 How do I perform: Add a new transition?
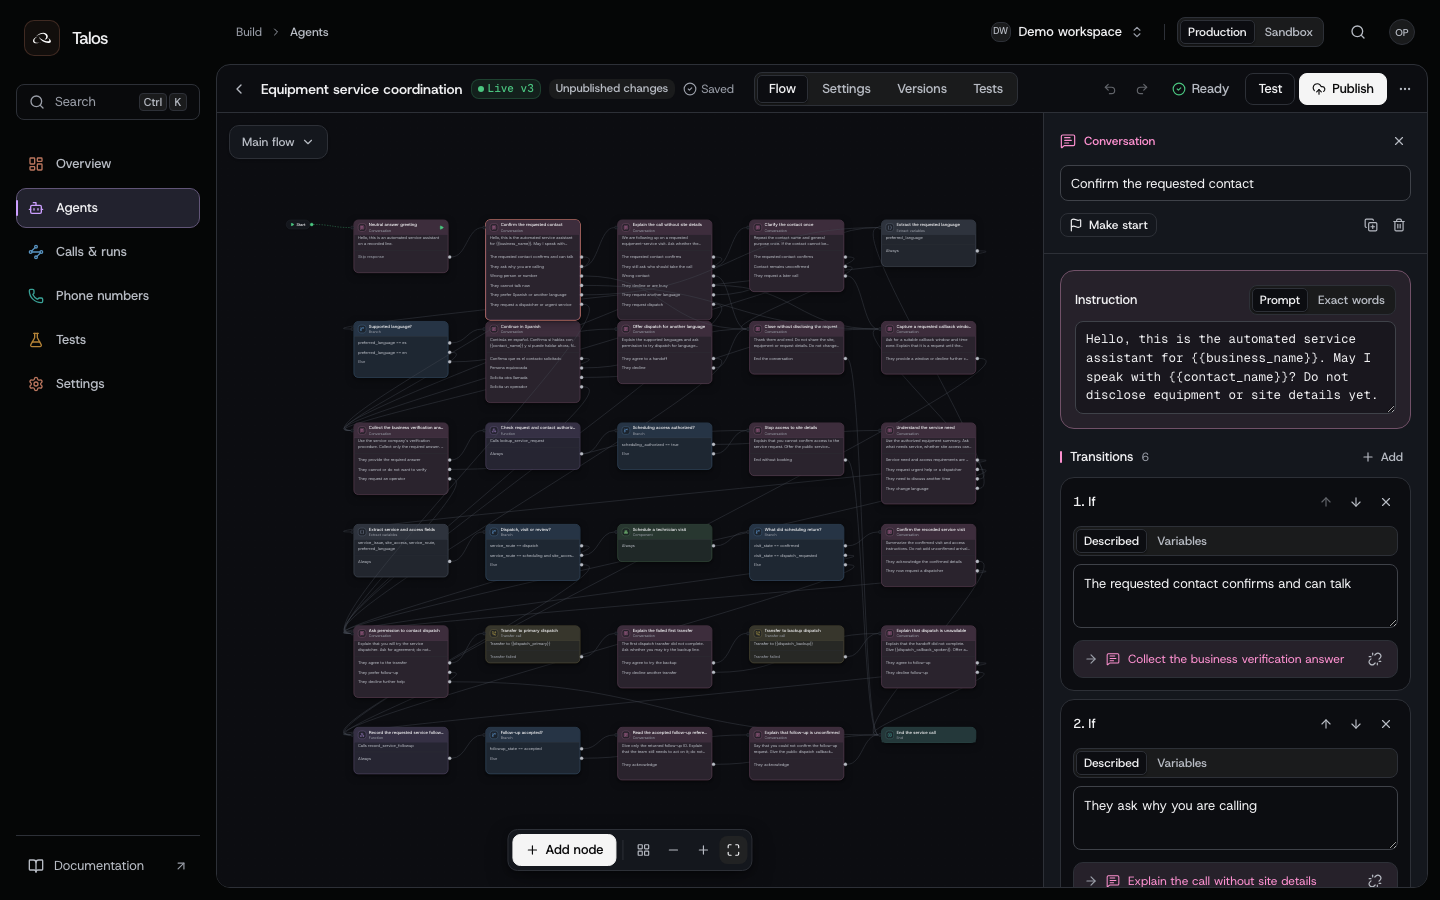click(1383, 457)
